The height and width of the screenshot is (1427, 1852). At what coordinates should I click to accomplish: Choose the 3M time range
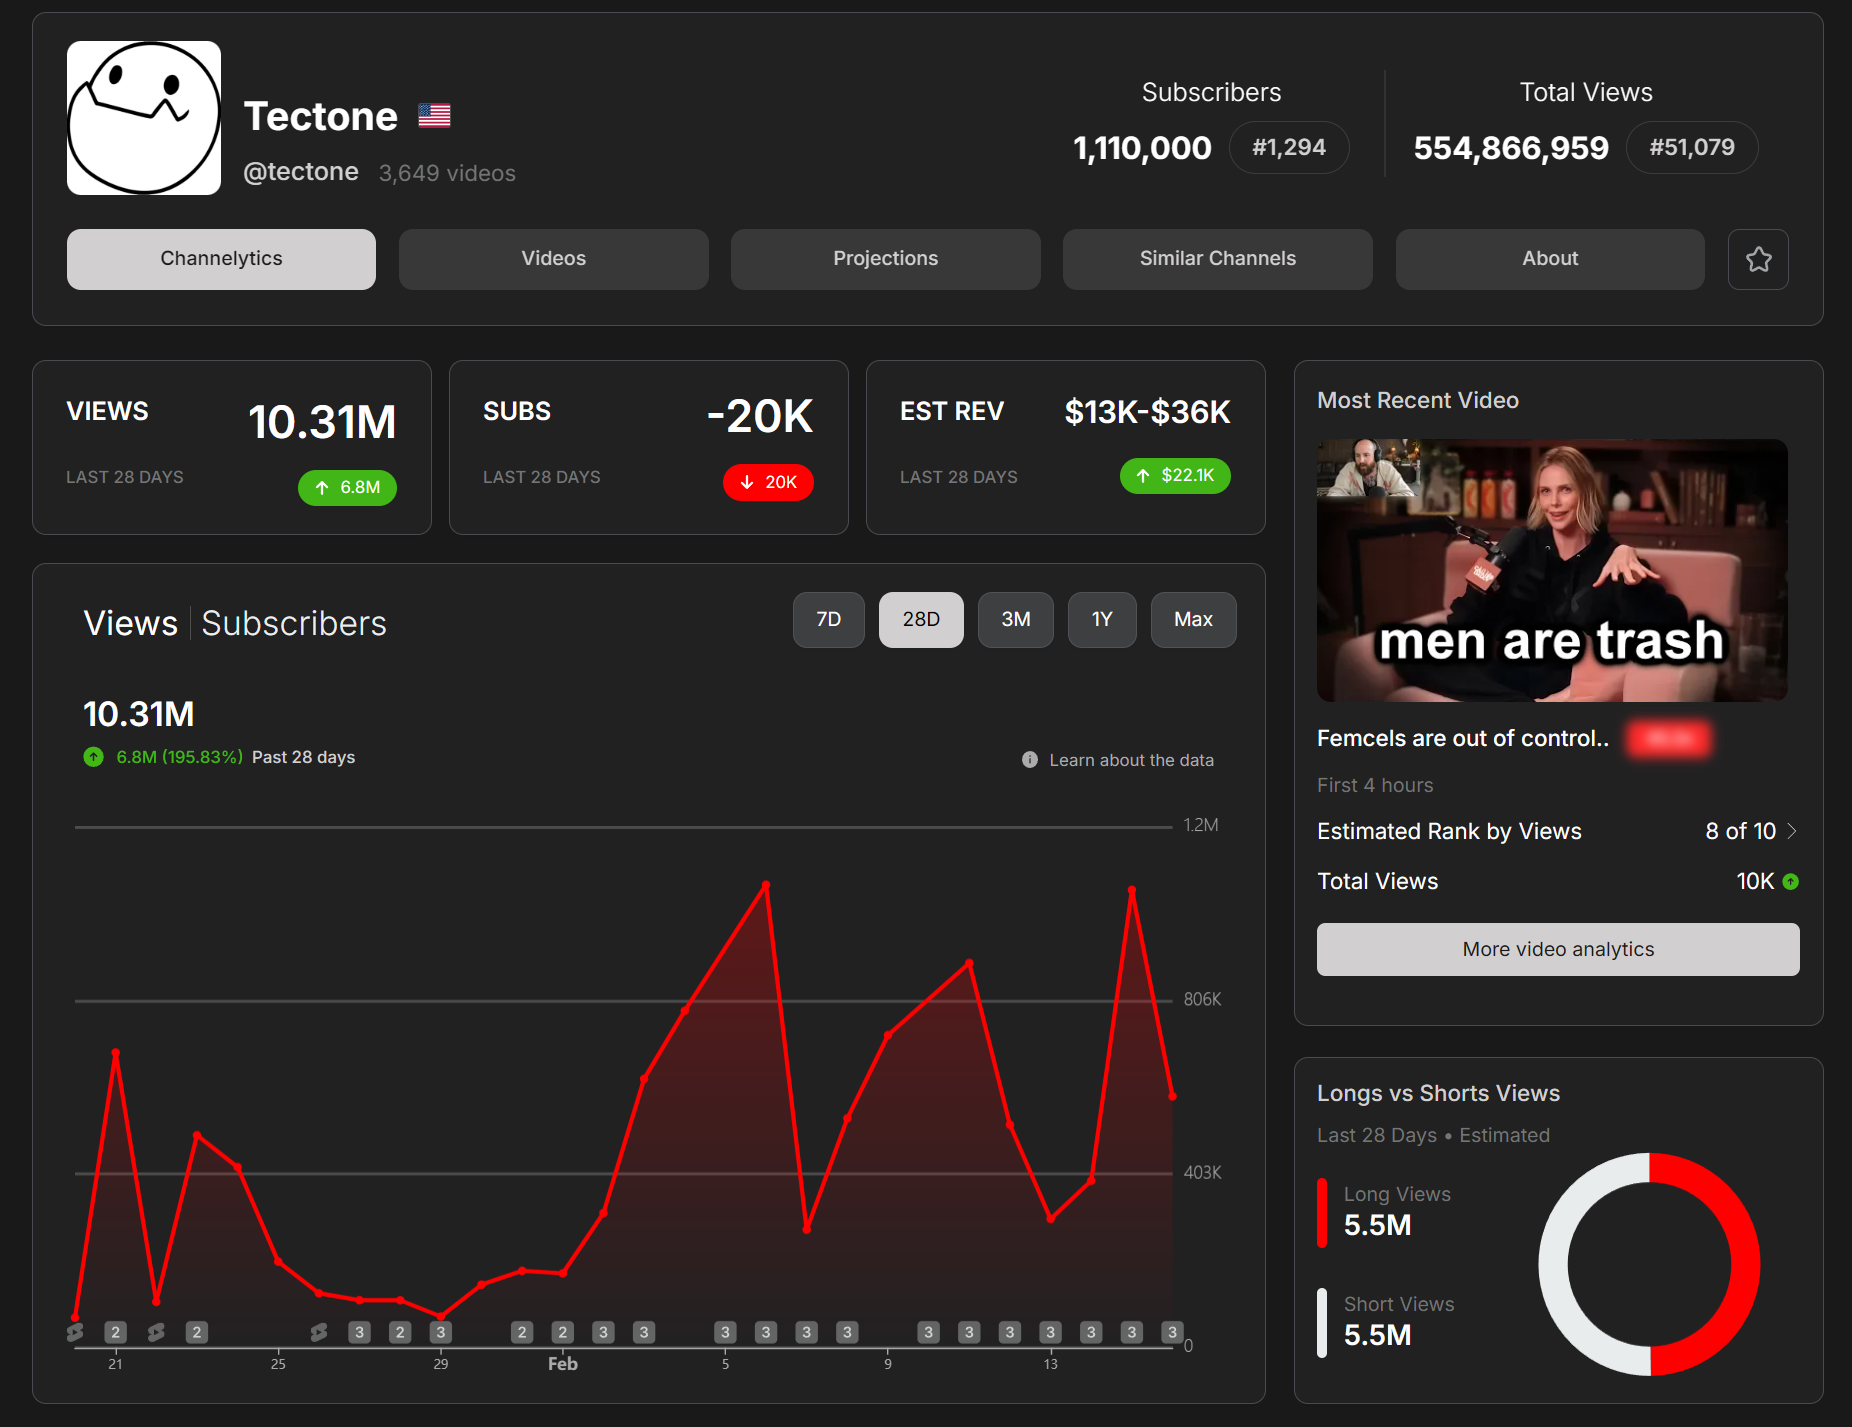point(1016,620)
